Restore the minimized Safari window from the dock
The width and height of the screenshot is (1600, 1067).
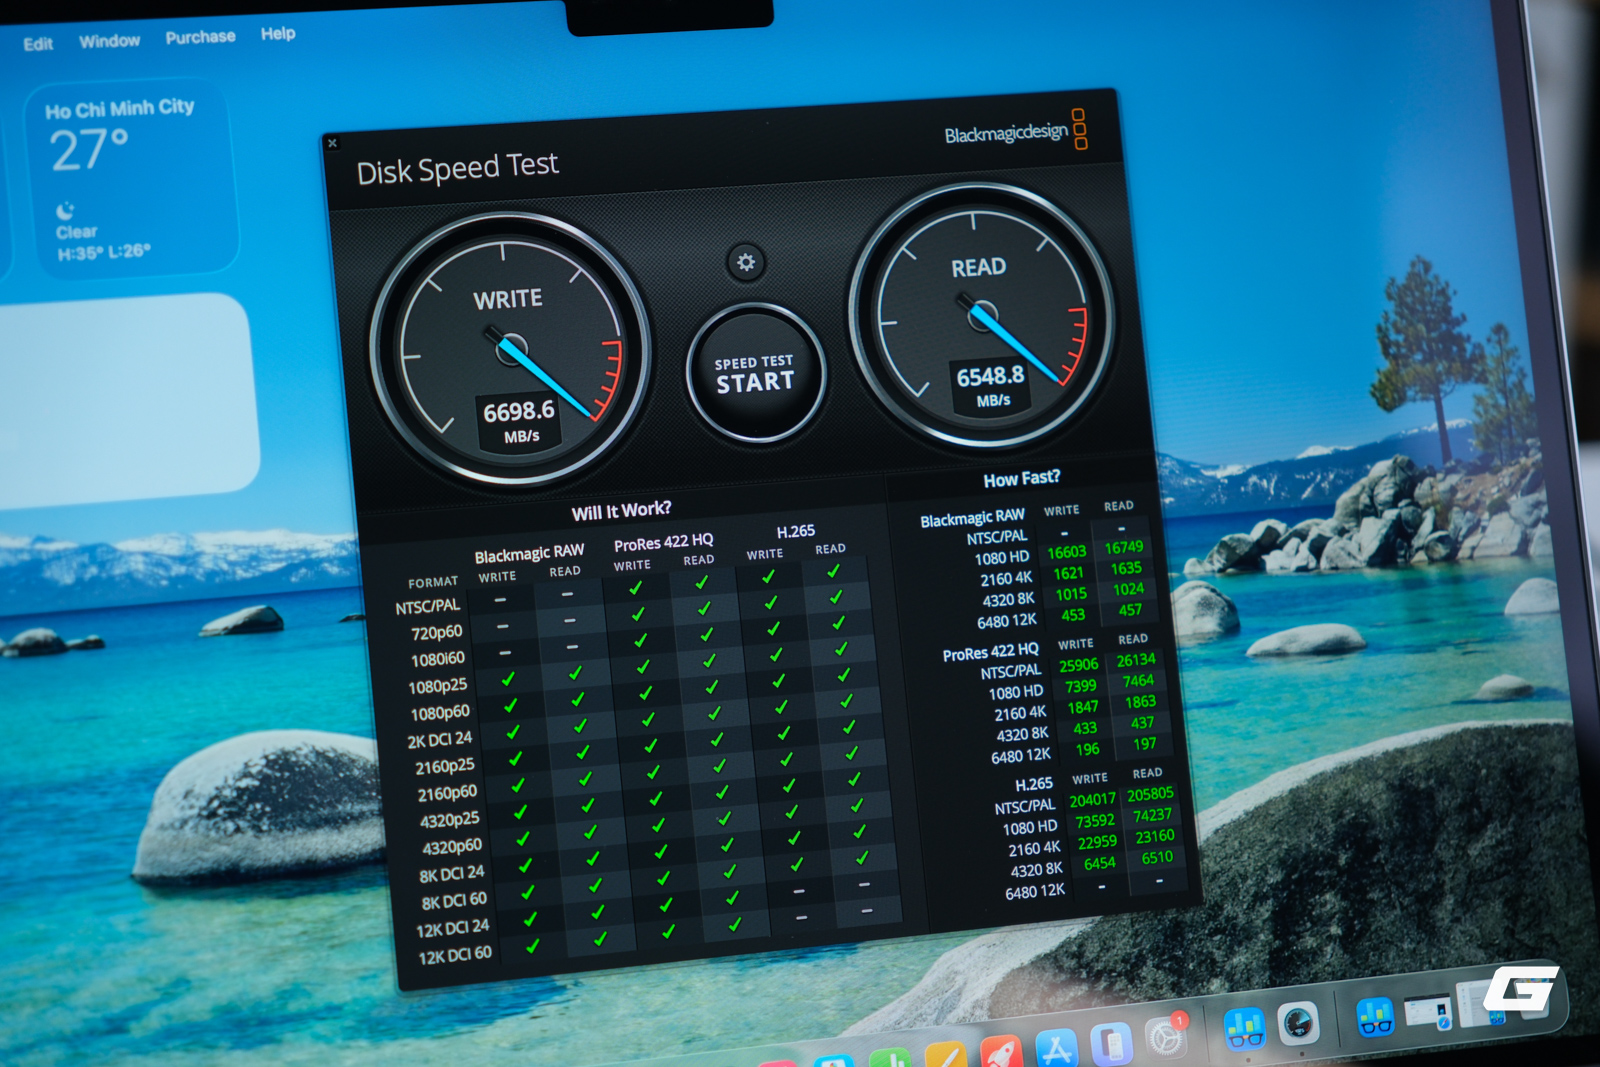tap(1428, 1012)
